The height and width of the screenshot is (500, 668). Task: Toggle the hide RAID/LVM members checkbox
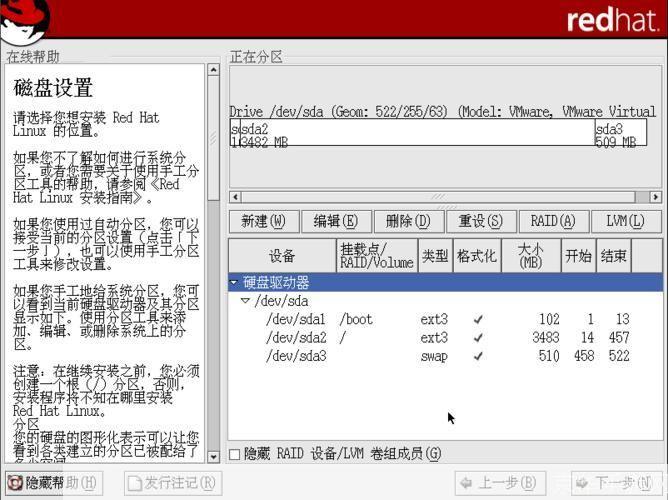coord(235,454)
